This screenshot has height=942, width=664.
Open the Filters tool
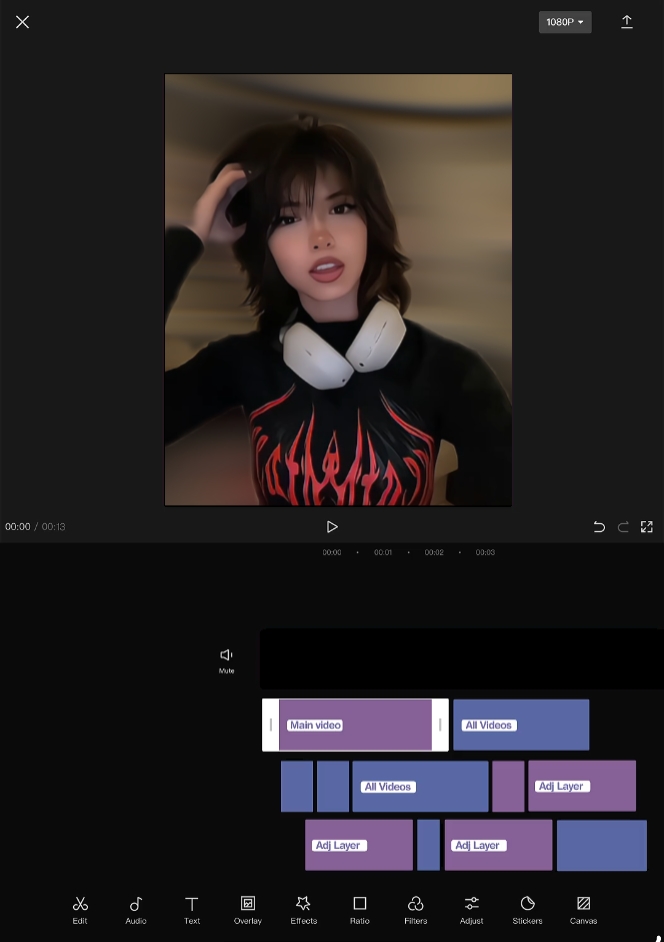point(416,908)
